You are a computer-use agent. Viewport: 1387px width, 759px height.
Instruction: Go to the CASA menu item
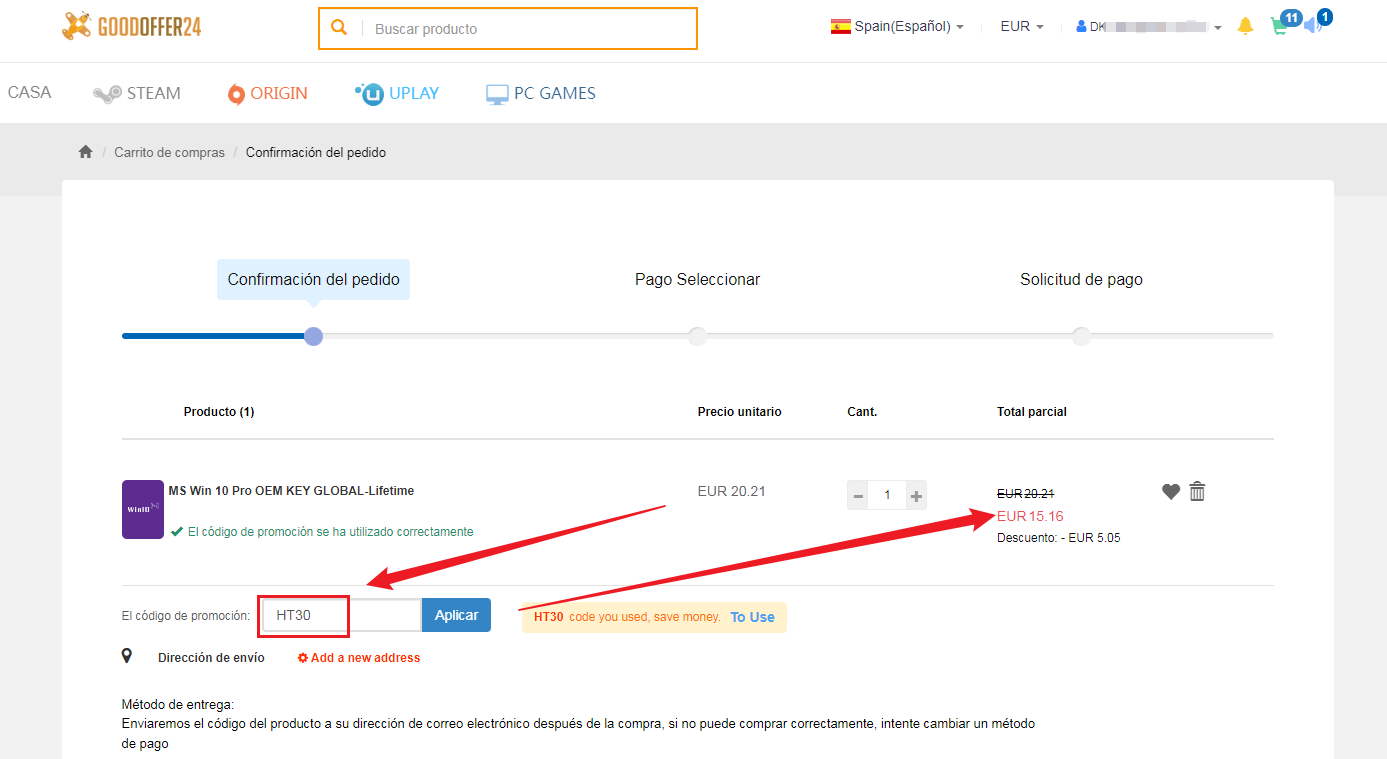point(29,93)
